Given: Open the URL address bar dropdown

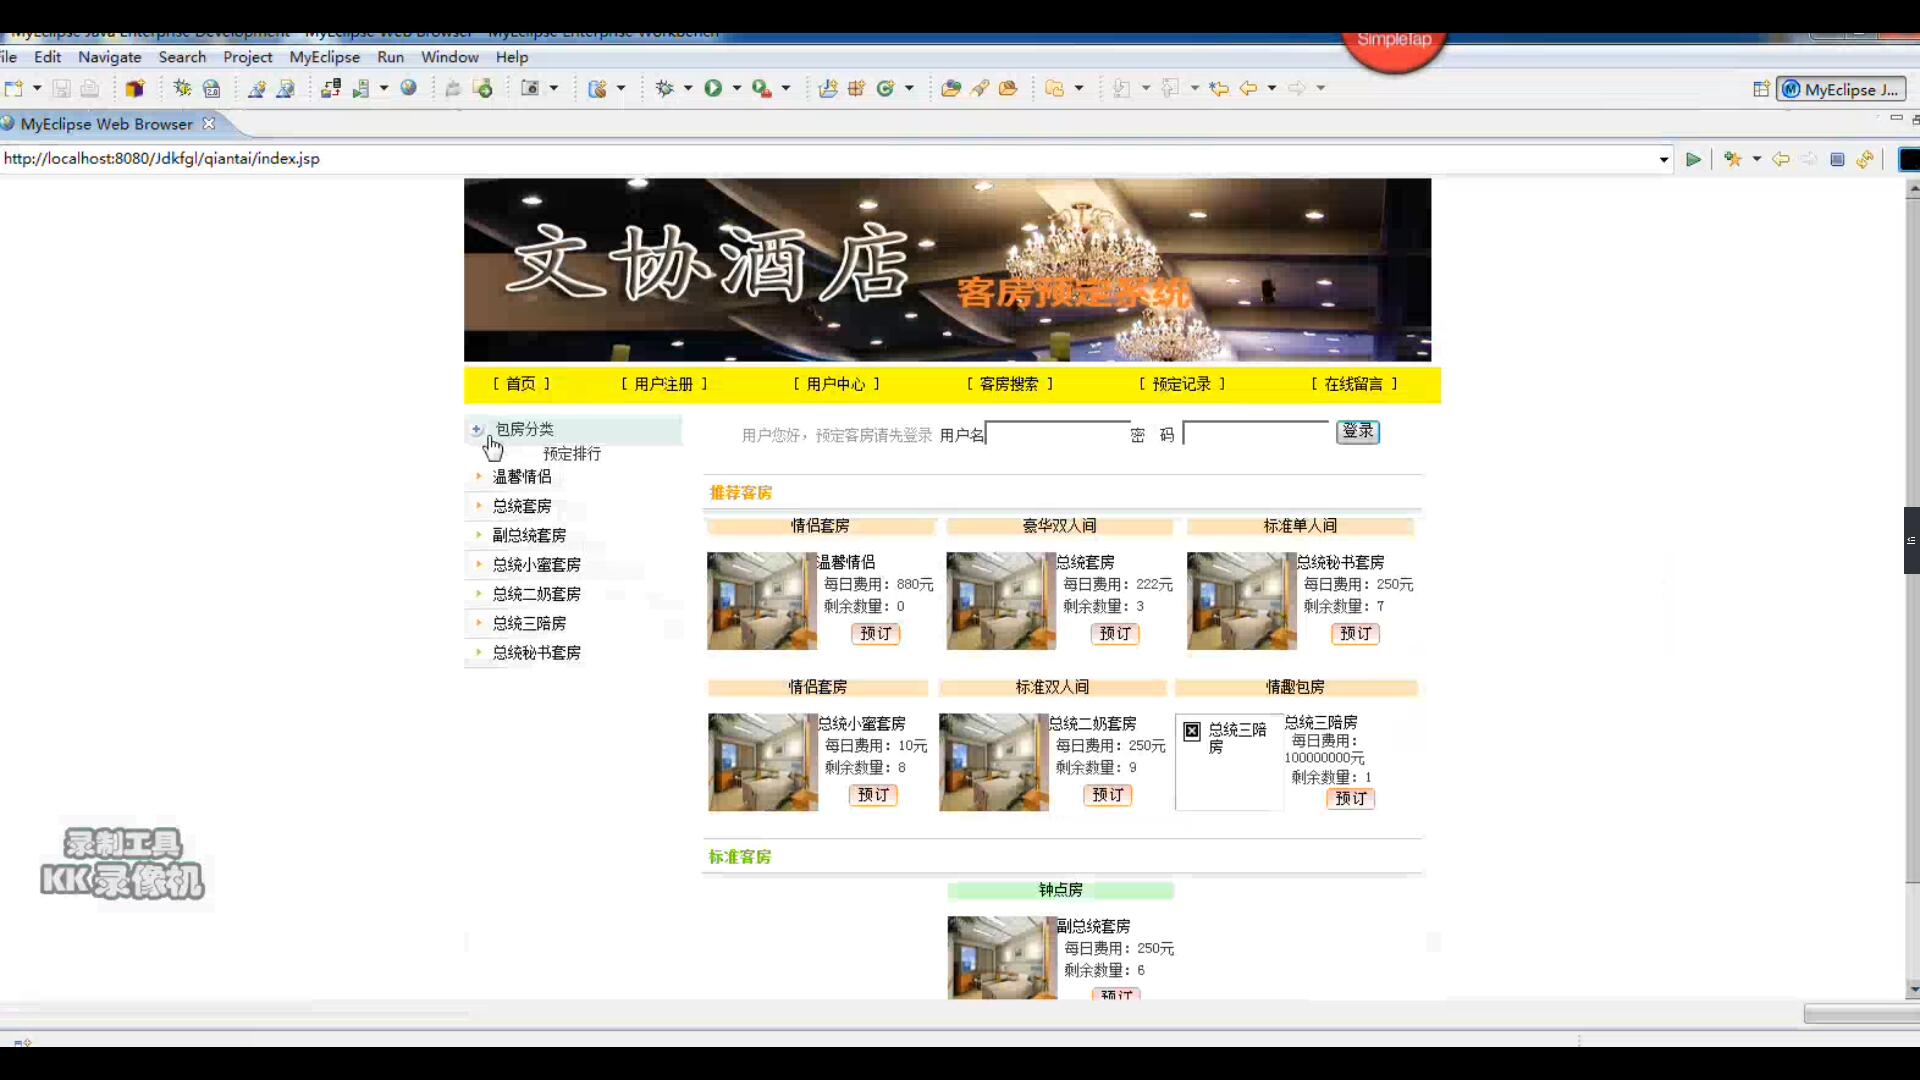Looking at the screenshot, I should coord(1664,159).
